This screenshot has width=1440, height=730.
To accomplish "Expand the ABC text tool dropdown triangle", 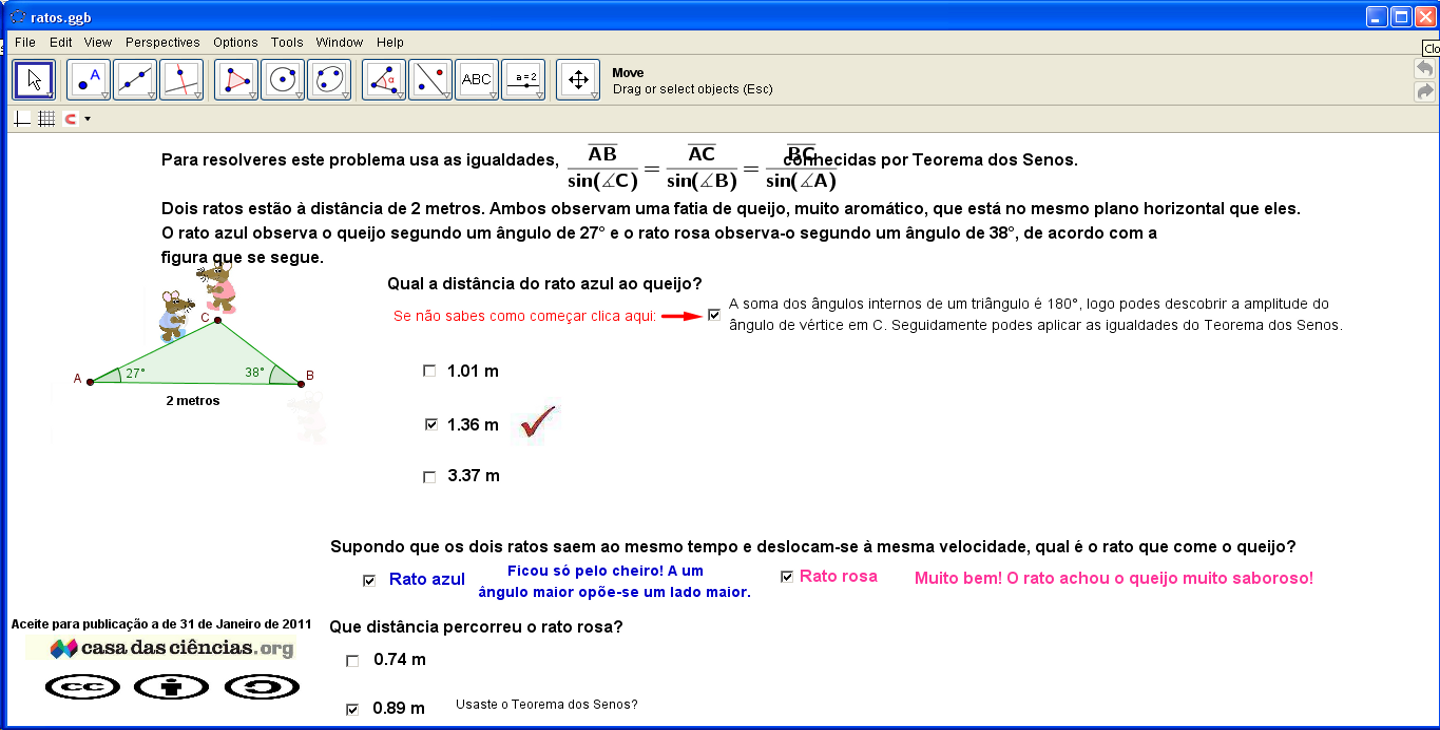I will 493,95.
